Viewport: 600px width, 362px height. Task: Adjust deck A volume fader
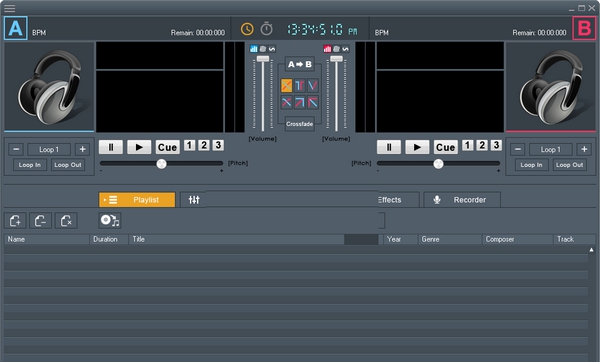[263, 59]
